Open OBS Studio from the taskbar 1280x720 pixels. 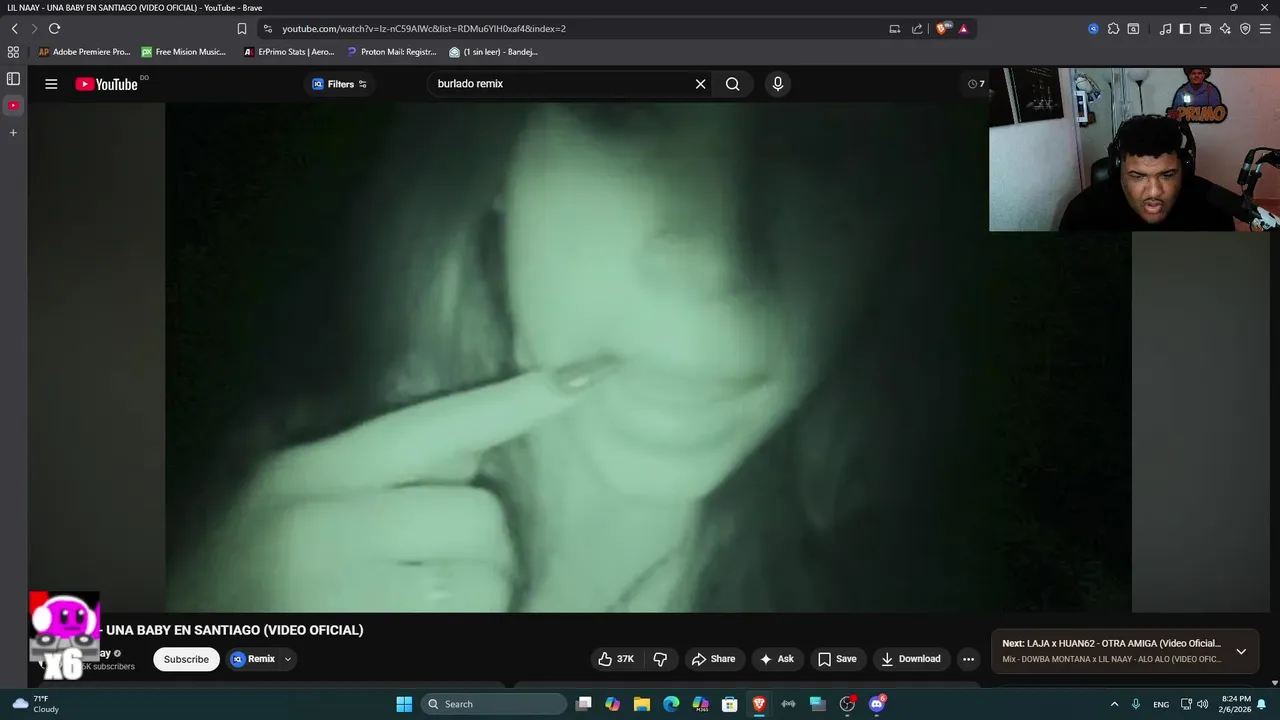tap(847, 704)
